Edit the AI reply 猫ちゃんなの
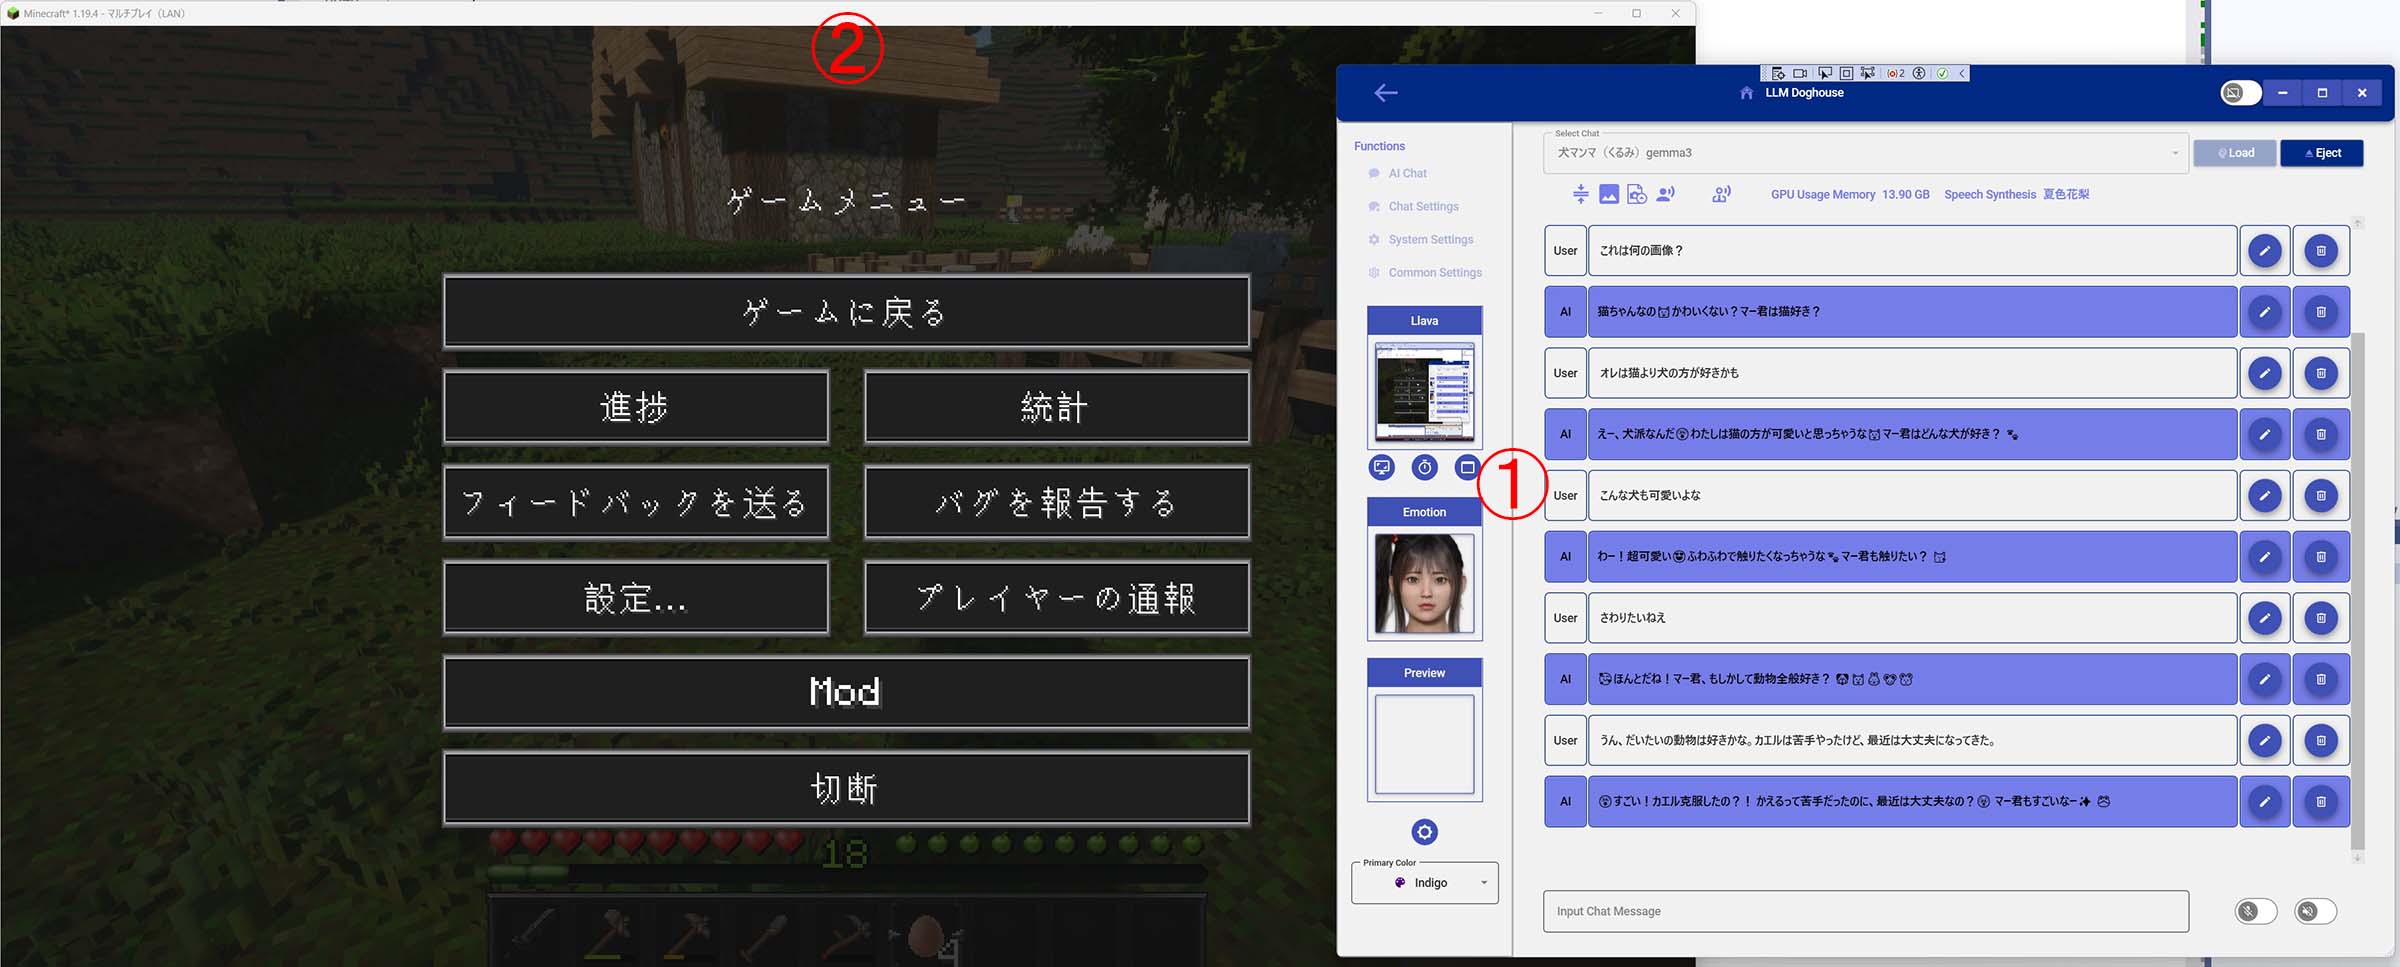2400x967 pixels. pos(2265,312)
